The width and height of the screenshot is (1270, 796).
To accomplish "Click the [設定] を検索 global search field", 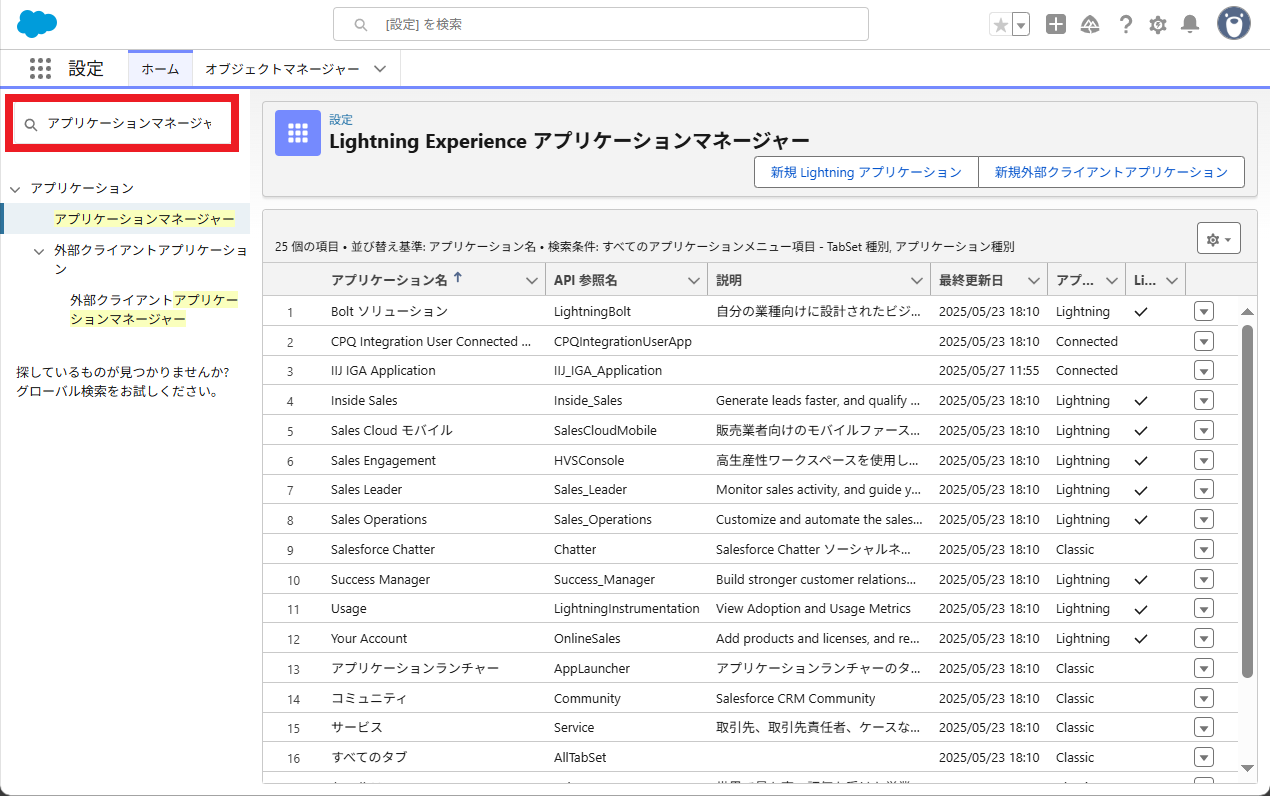I will 600,24.
